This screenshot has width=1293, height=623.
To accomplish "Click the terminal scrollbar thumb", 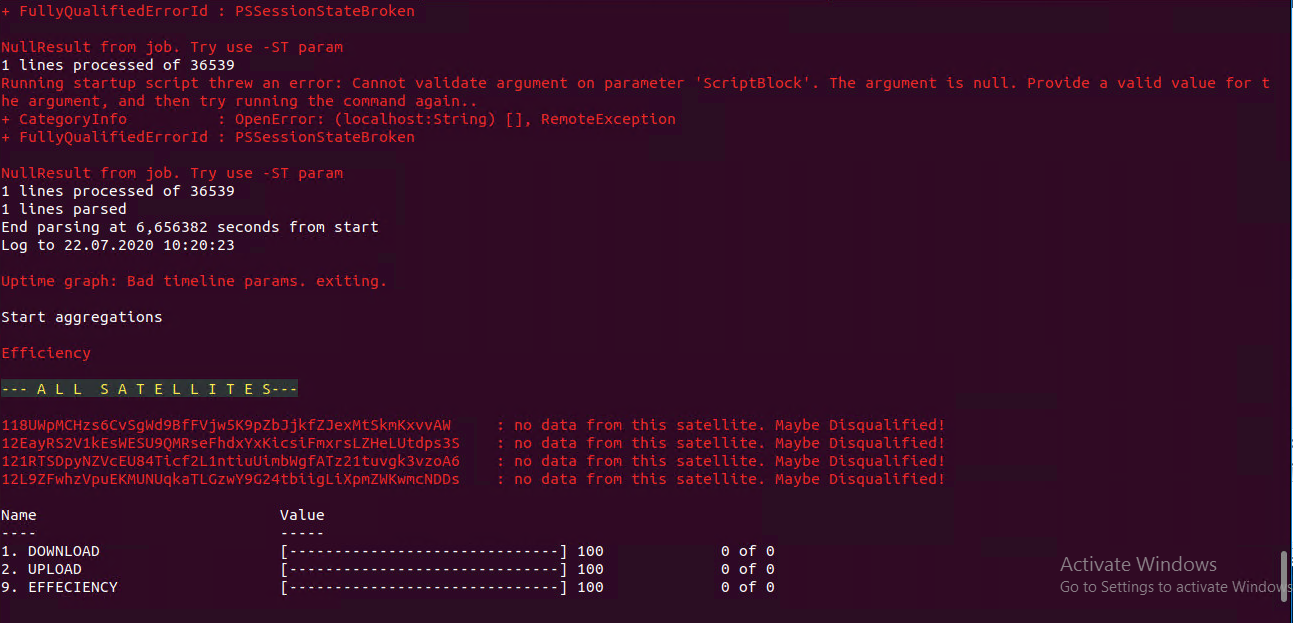I will point(1283,575).
